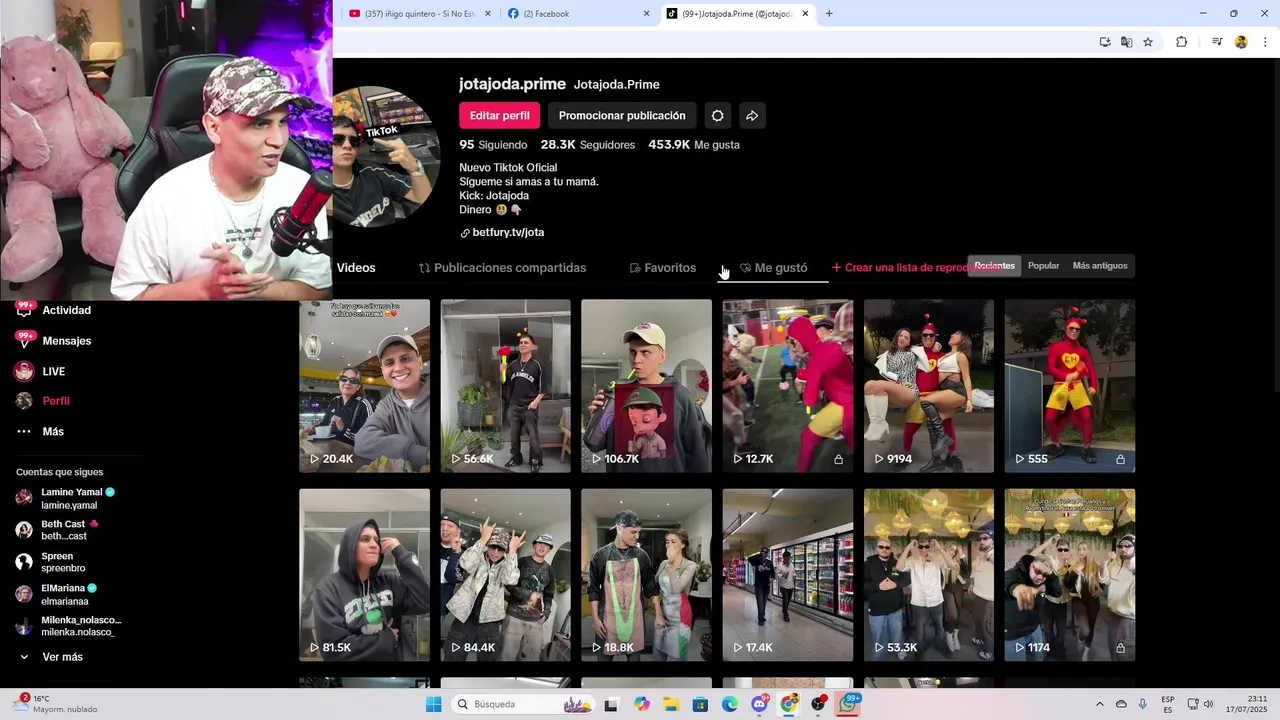
Task: Open Discord from the taskbar
Action: click(x=760, y=704)
